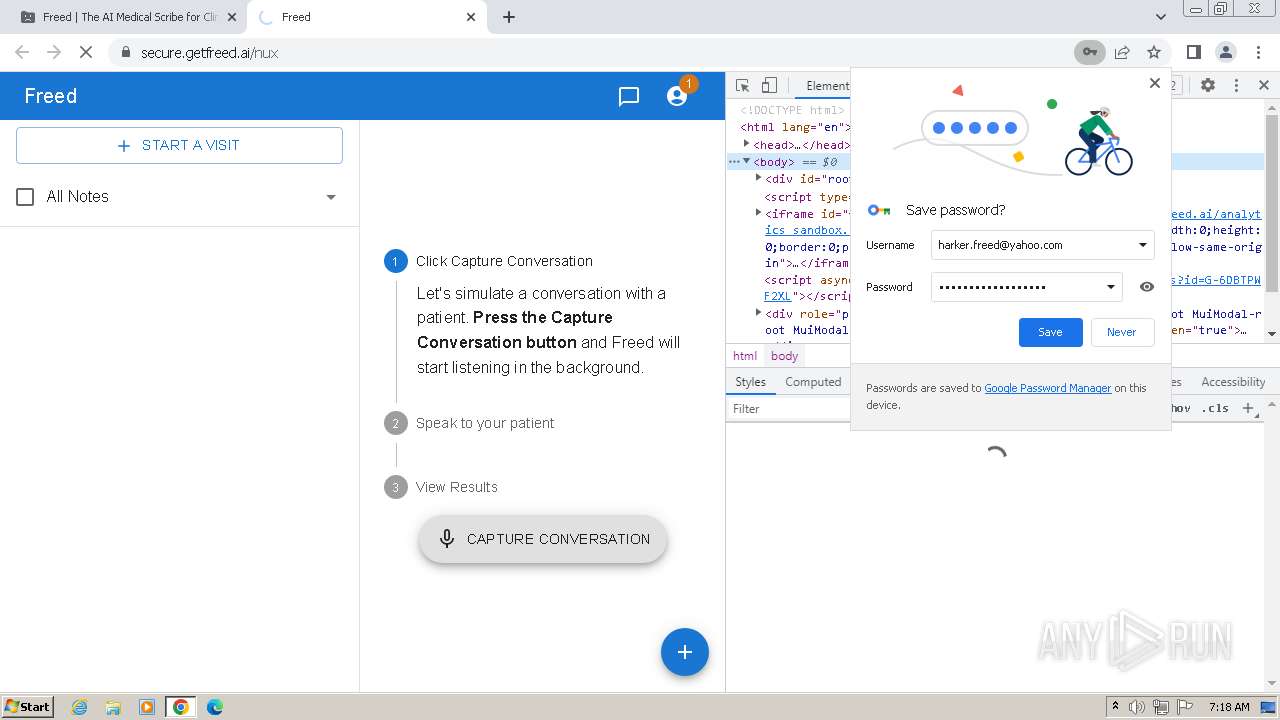Screen dimensions: 1280x720
Task: Expand the iframe node in DOM tree
Action: (758, 212)
